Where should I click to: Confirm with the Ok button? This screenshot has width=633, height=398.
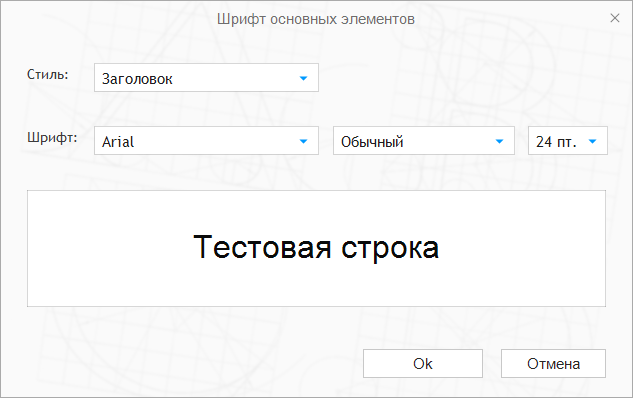tap(423, 364)
